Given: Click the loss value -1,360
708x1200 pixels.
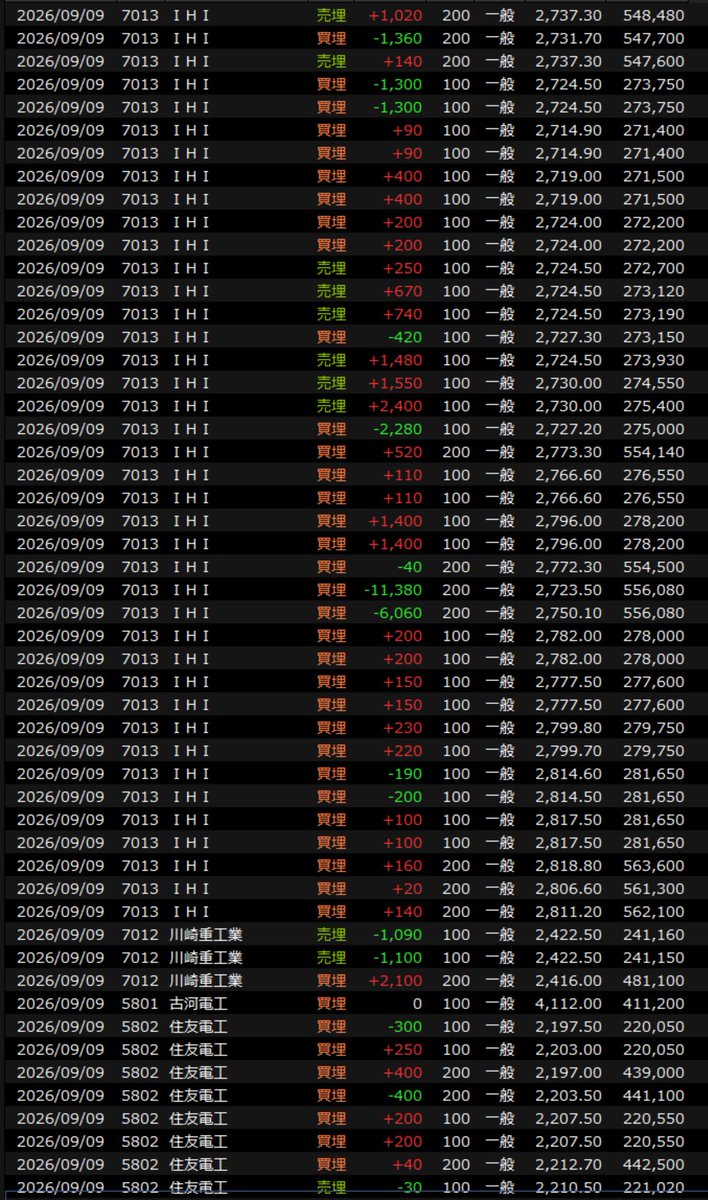Looking at the screenshot, I should click(396, 38).
